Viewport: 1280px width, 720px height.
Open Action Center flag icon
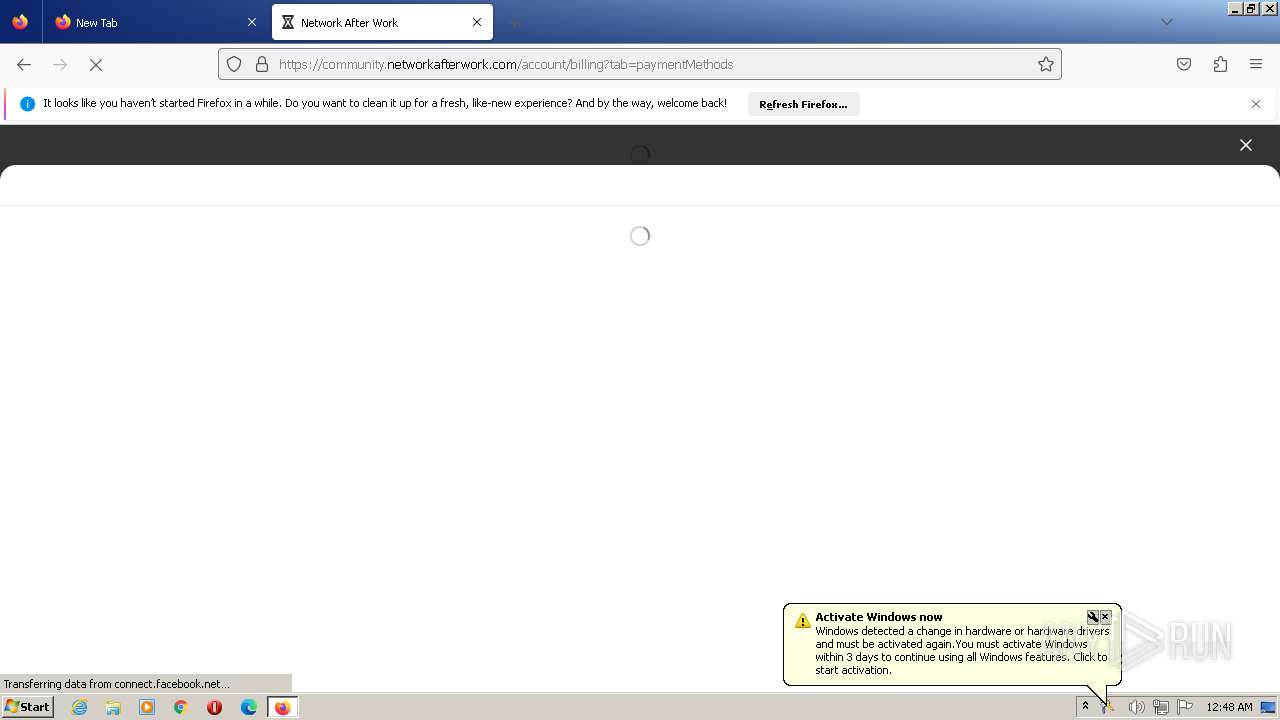1185,707
